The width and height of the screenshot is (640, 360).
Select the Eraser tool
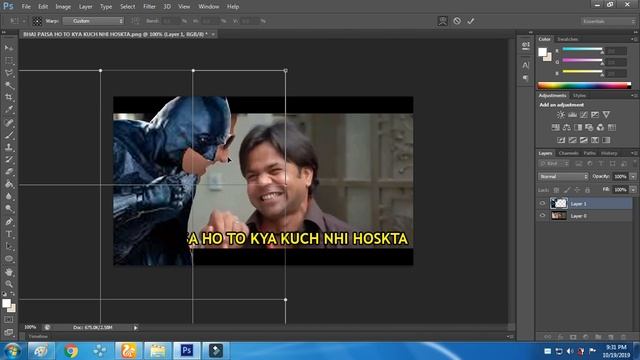(x=9, y=172)
